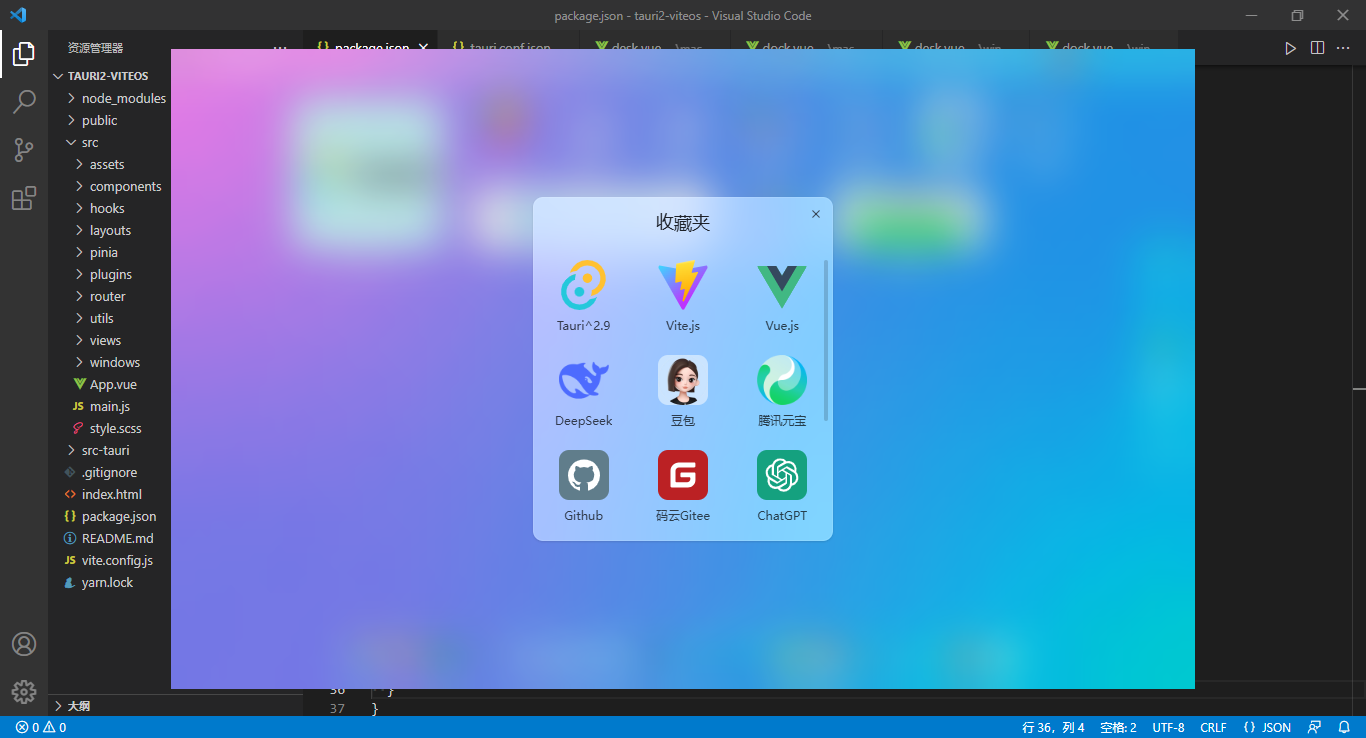Open the ChatGPT favorite
Image resolution: width=1366 pixels, height=738 pixels.
(x=782, y=486)
